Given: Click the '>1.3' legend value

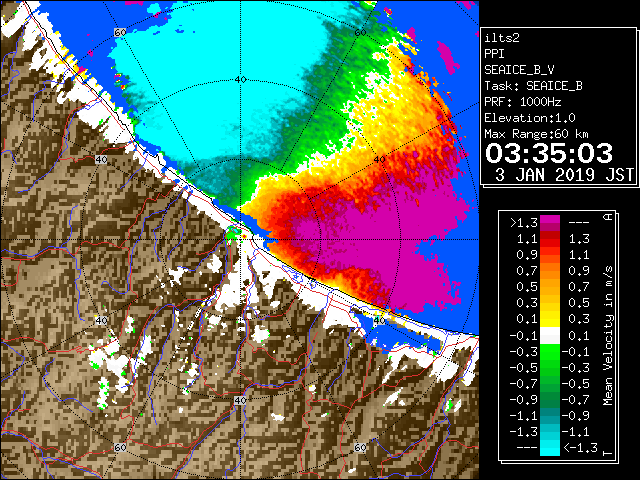Looking at the screenshot, I should click(523, 223).
